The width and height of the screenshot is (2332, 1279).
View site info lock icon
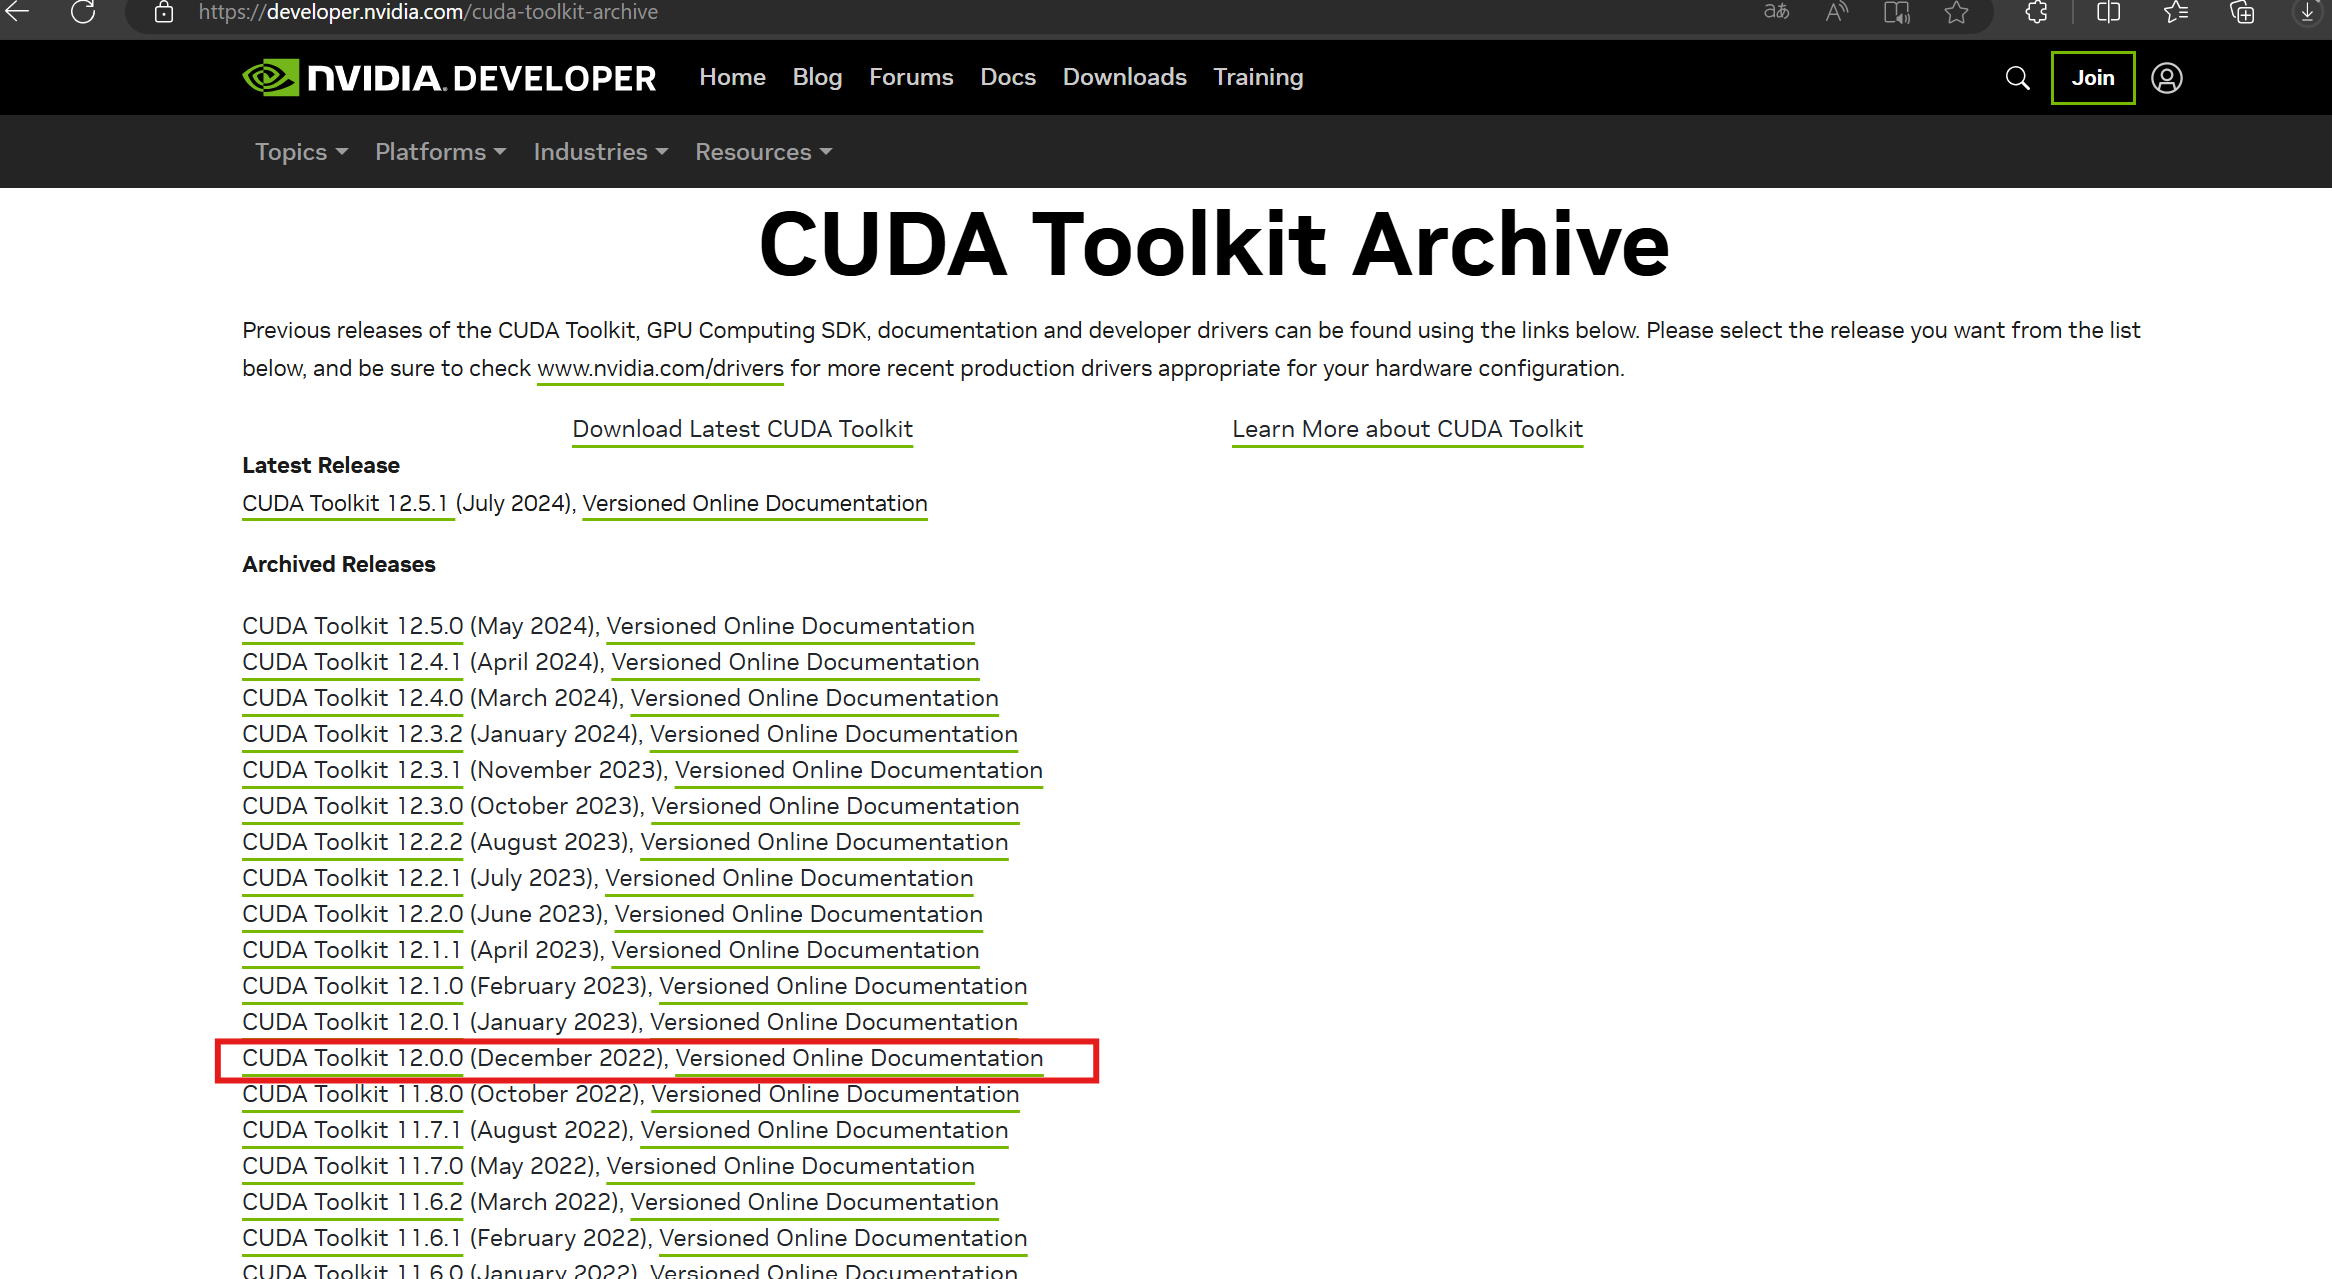[x=164, y=13]
